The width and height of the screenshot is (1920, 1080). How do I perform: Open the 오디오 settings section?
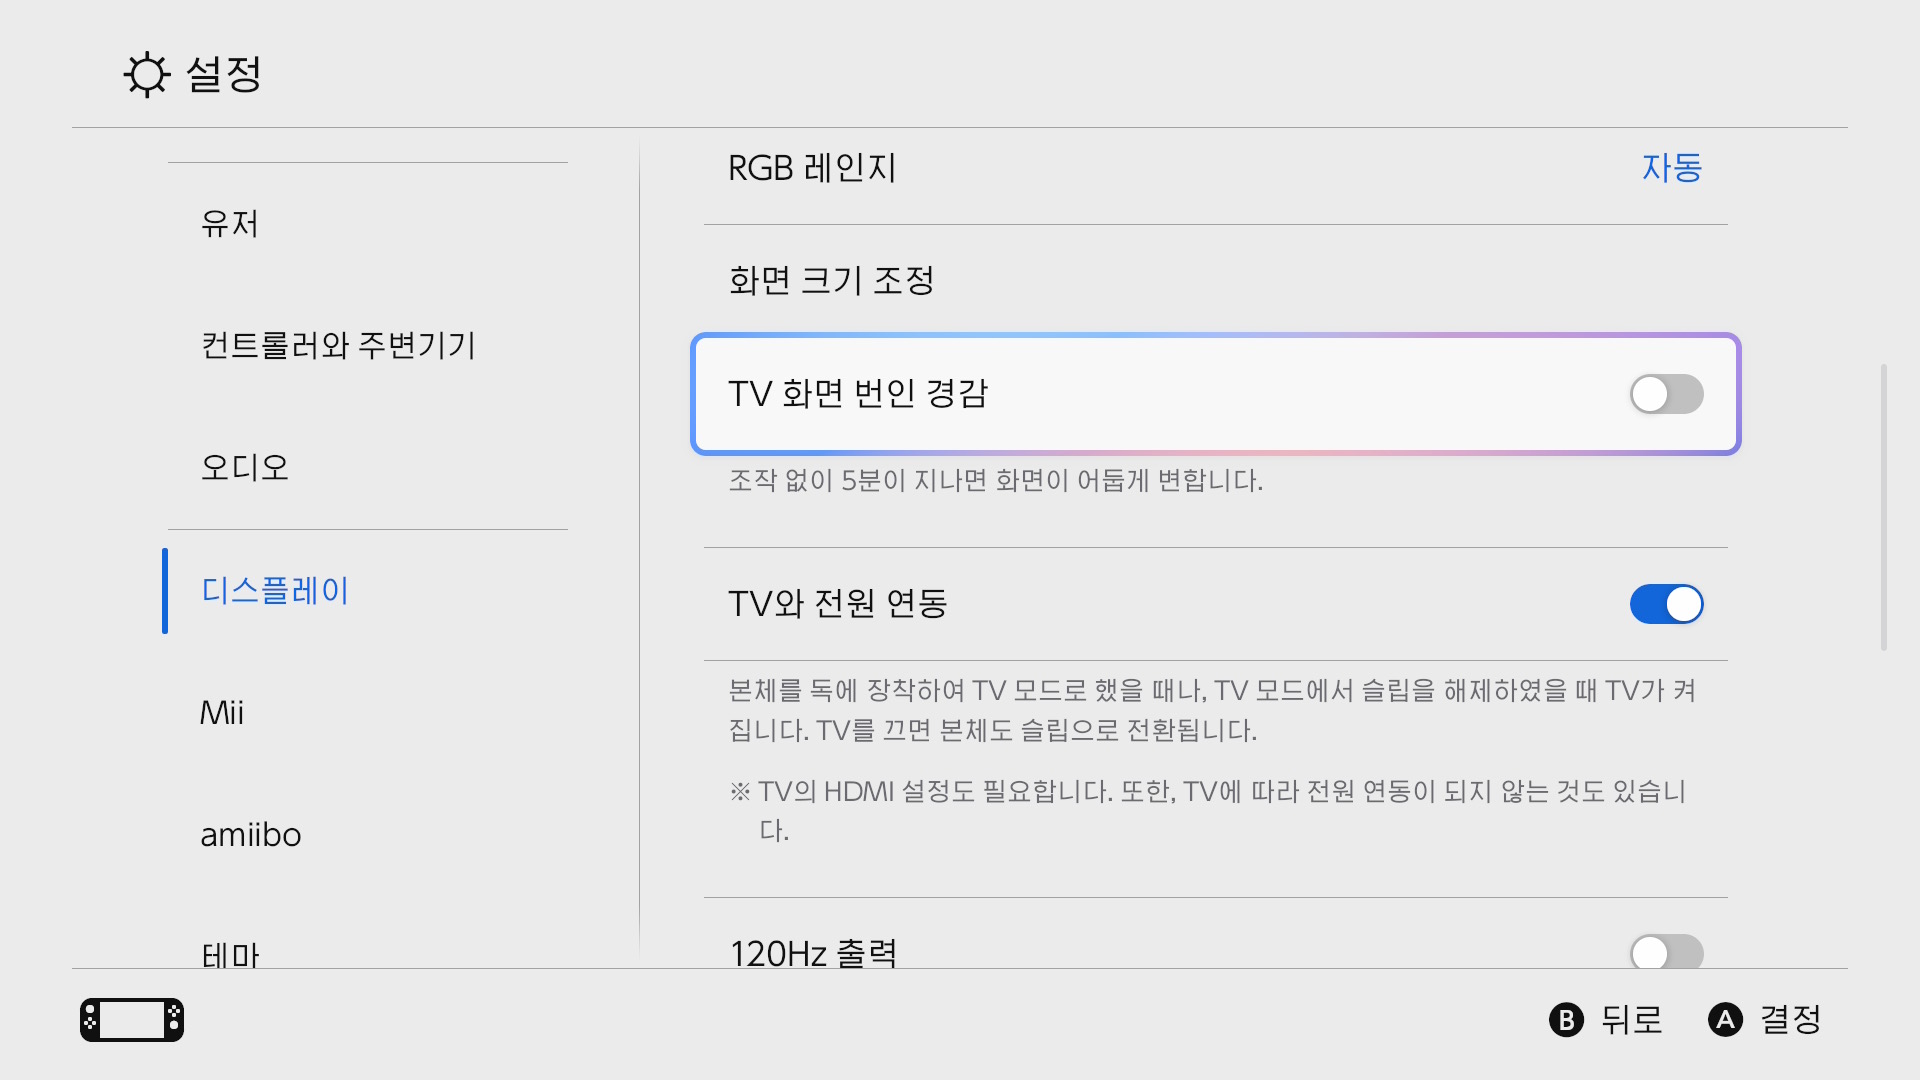[244, 467]
